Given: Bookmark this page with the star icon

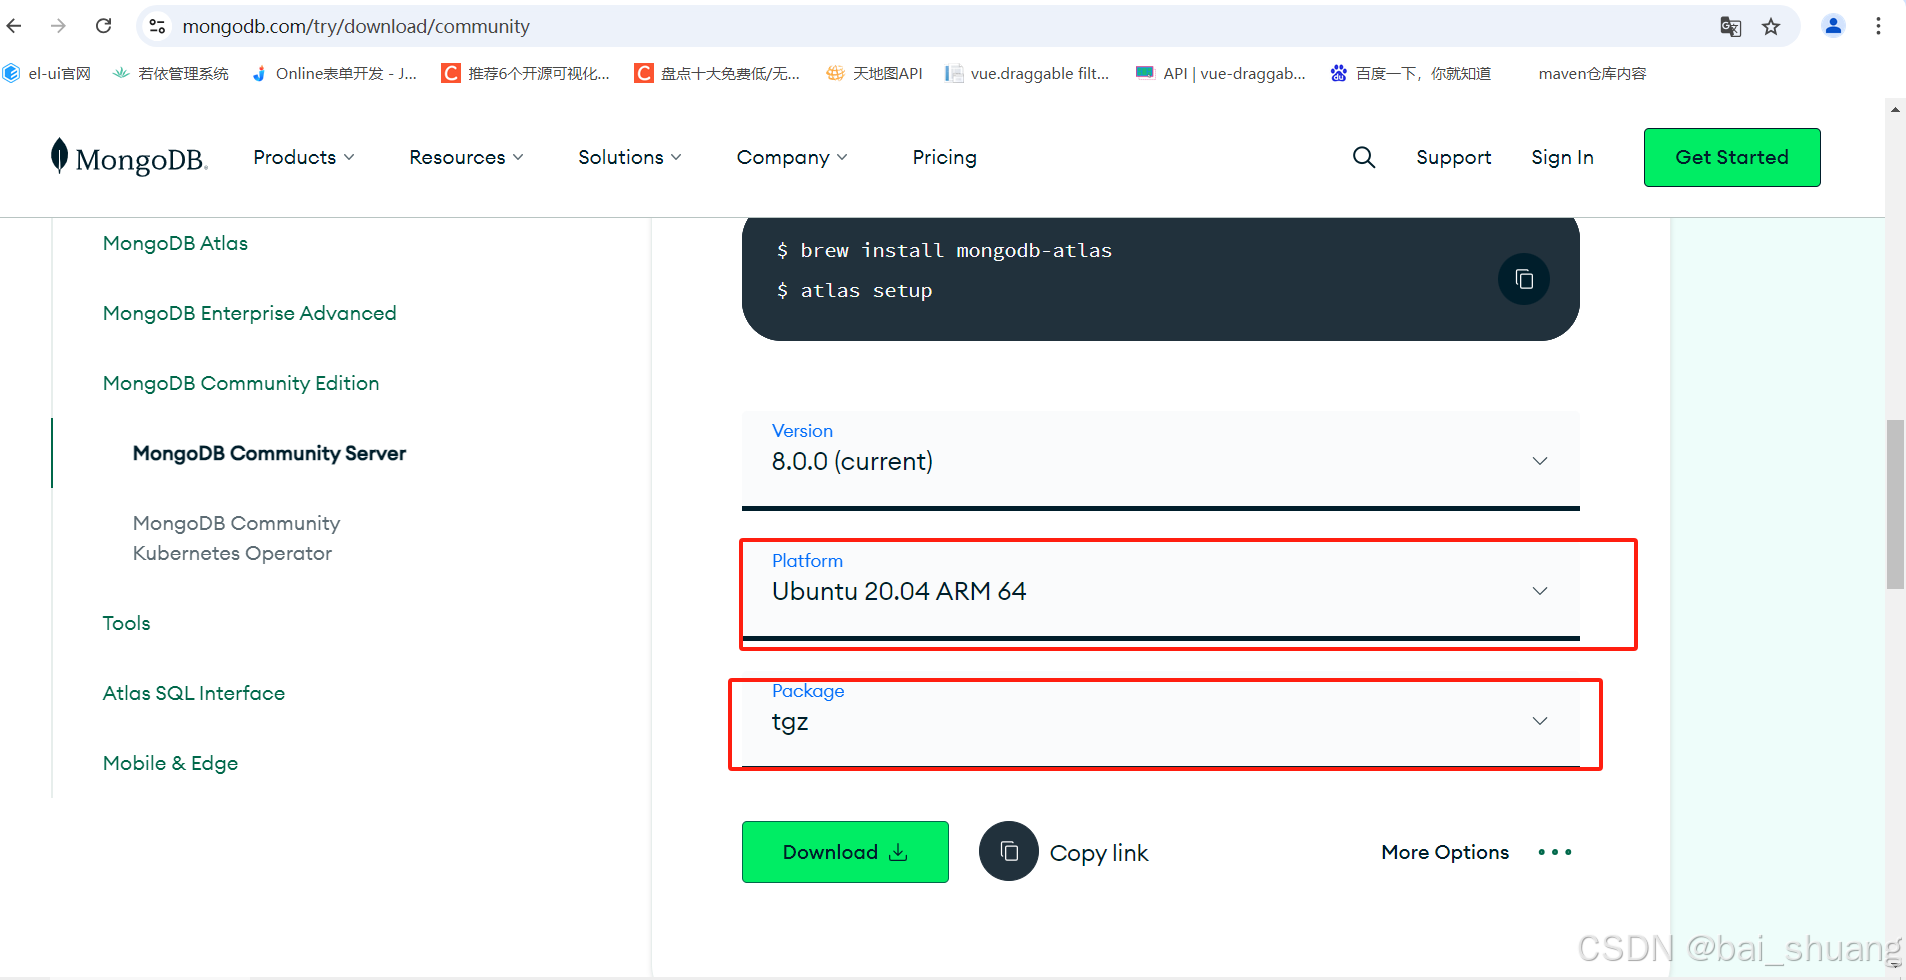Looking at the screenshot, I should click(1771, 27).
